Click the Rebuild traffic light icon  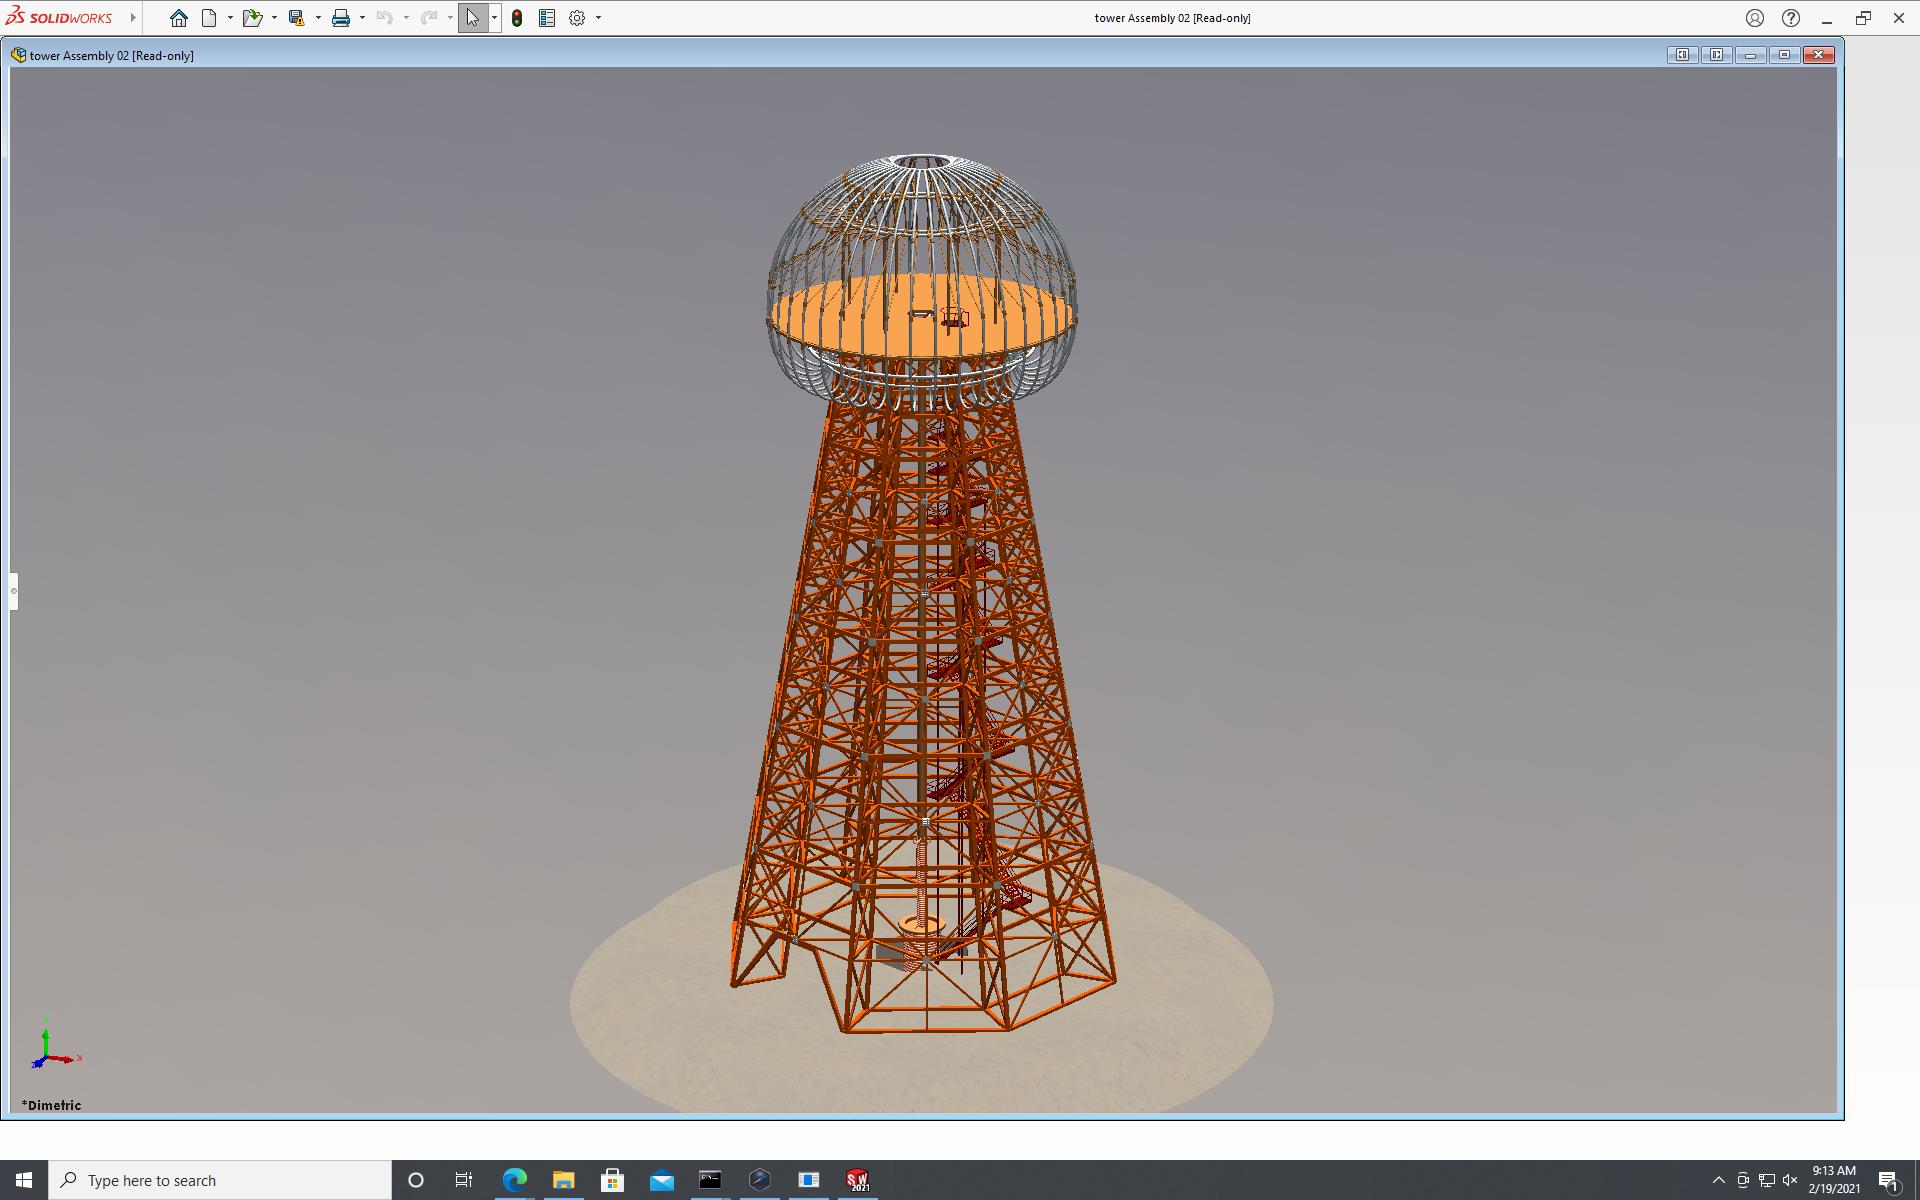pos(517,18)
